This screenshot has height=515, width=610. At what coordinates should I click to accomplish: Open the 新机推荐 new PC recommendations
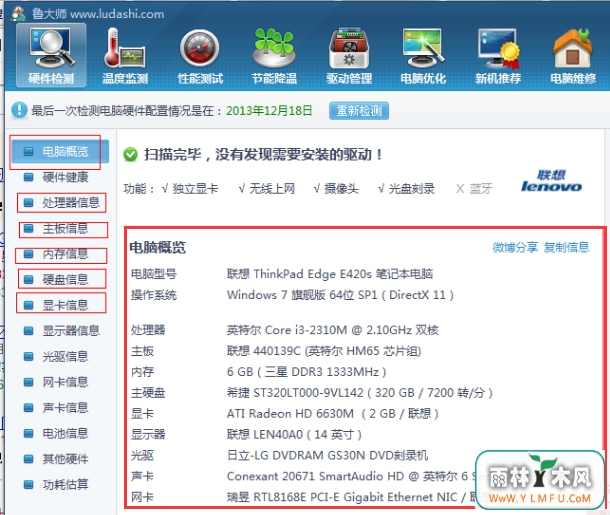click(x=498, y=55)
